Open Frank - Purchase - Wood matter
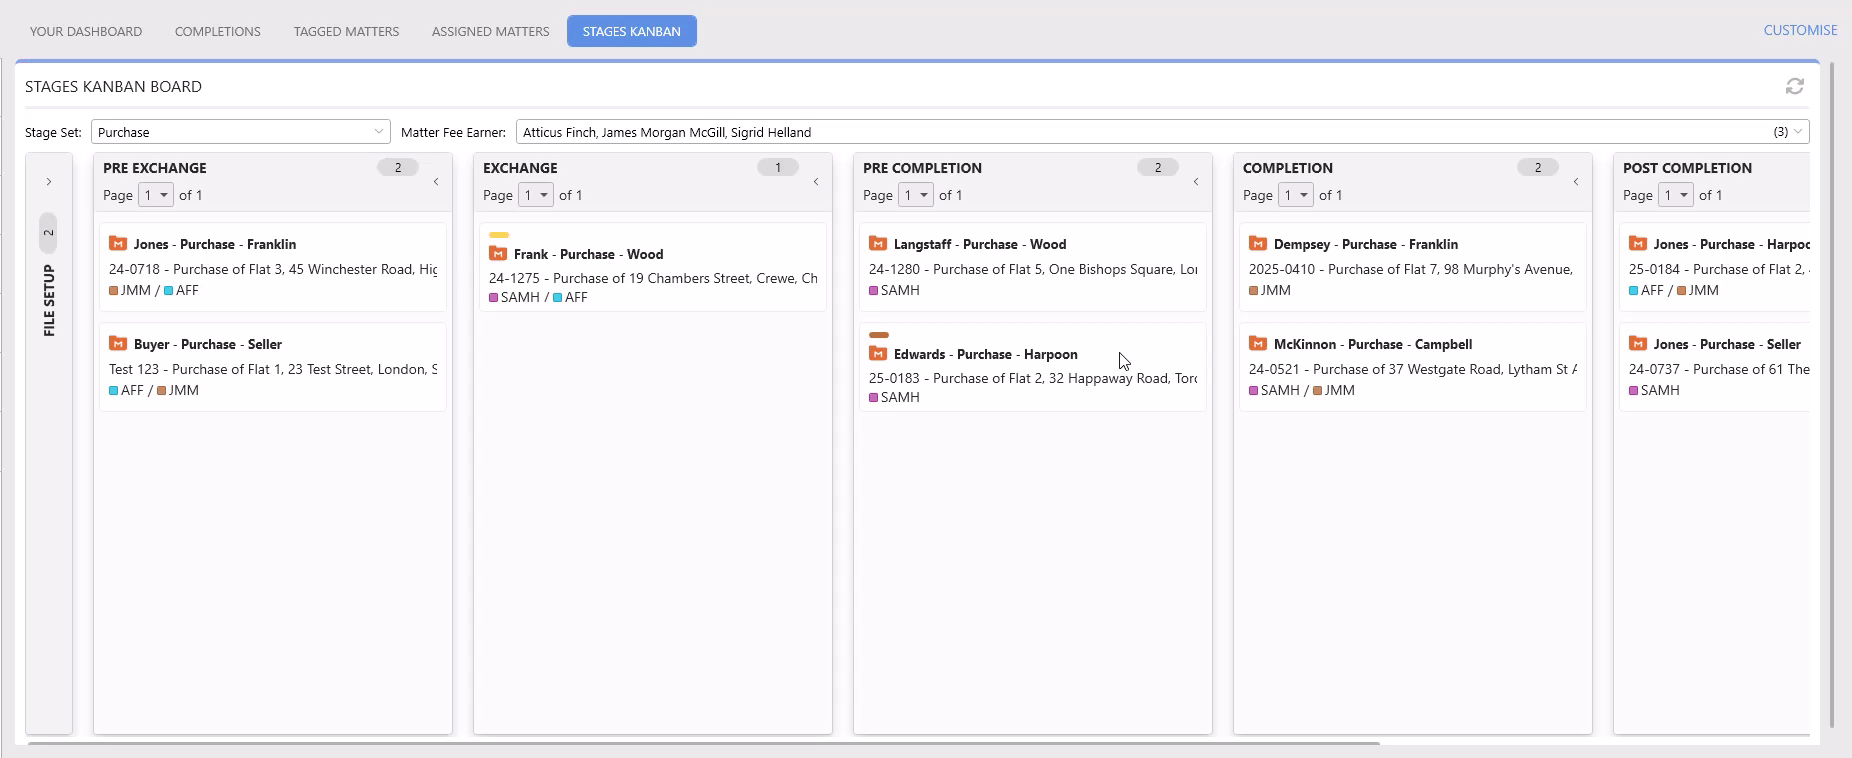 click(x=589, y=254)
